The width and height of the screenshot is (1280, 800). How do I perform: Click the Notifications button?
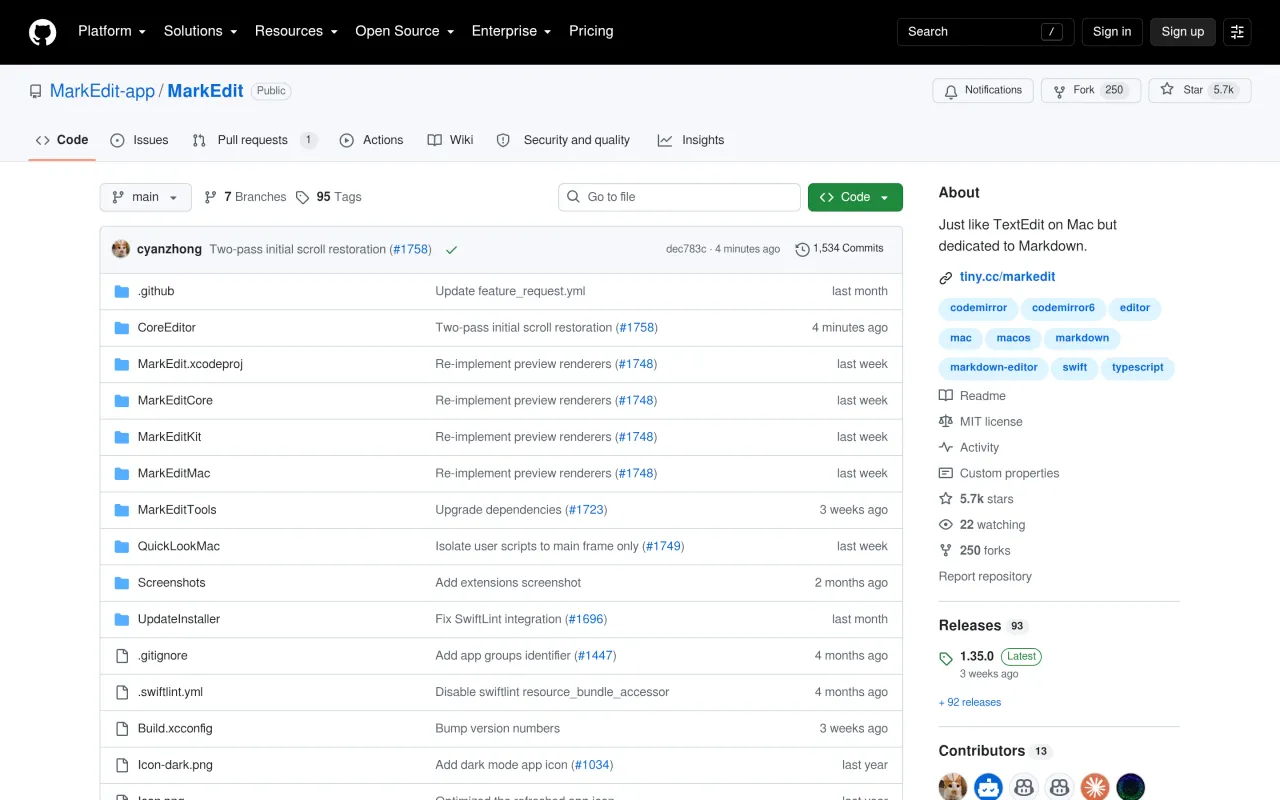point(983,91)
